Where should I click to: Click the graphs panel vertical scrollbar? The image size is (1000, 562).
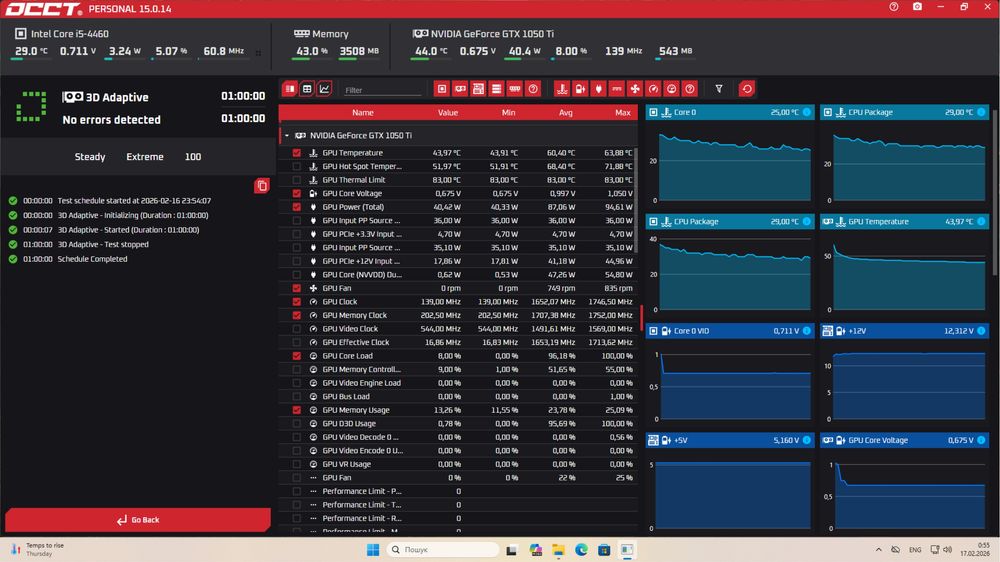[995, 191]
